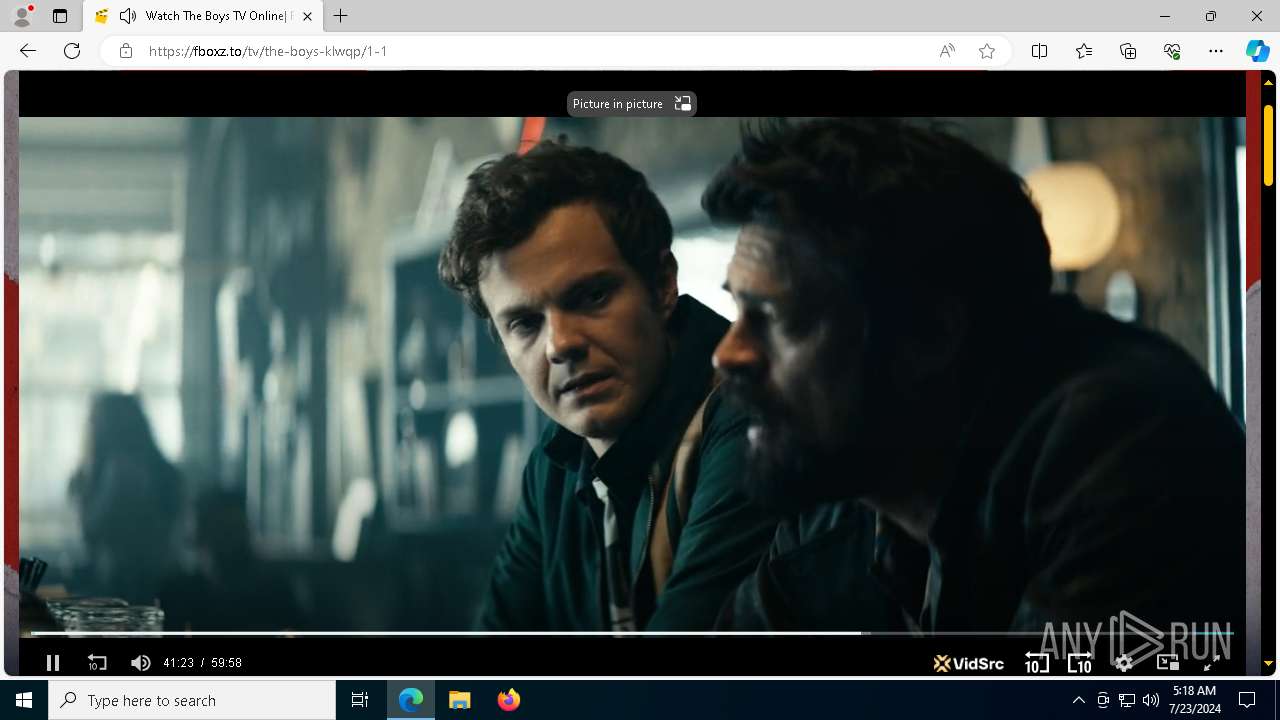
Task: Click the Picture in picture overlay button
Action: coord(631,104)
